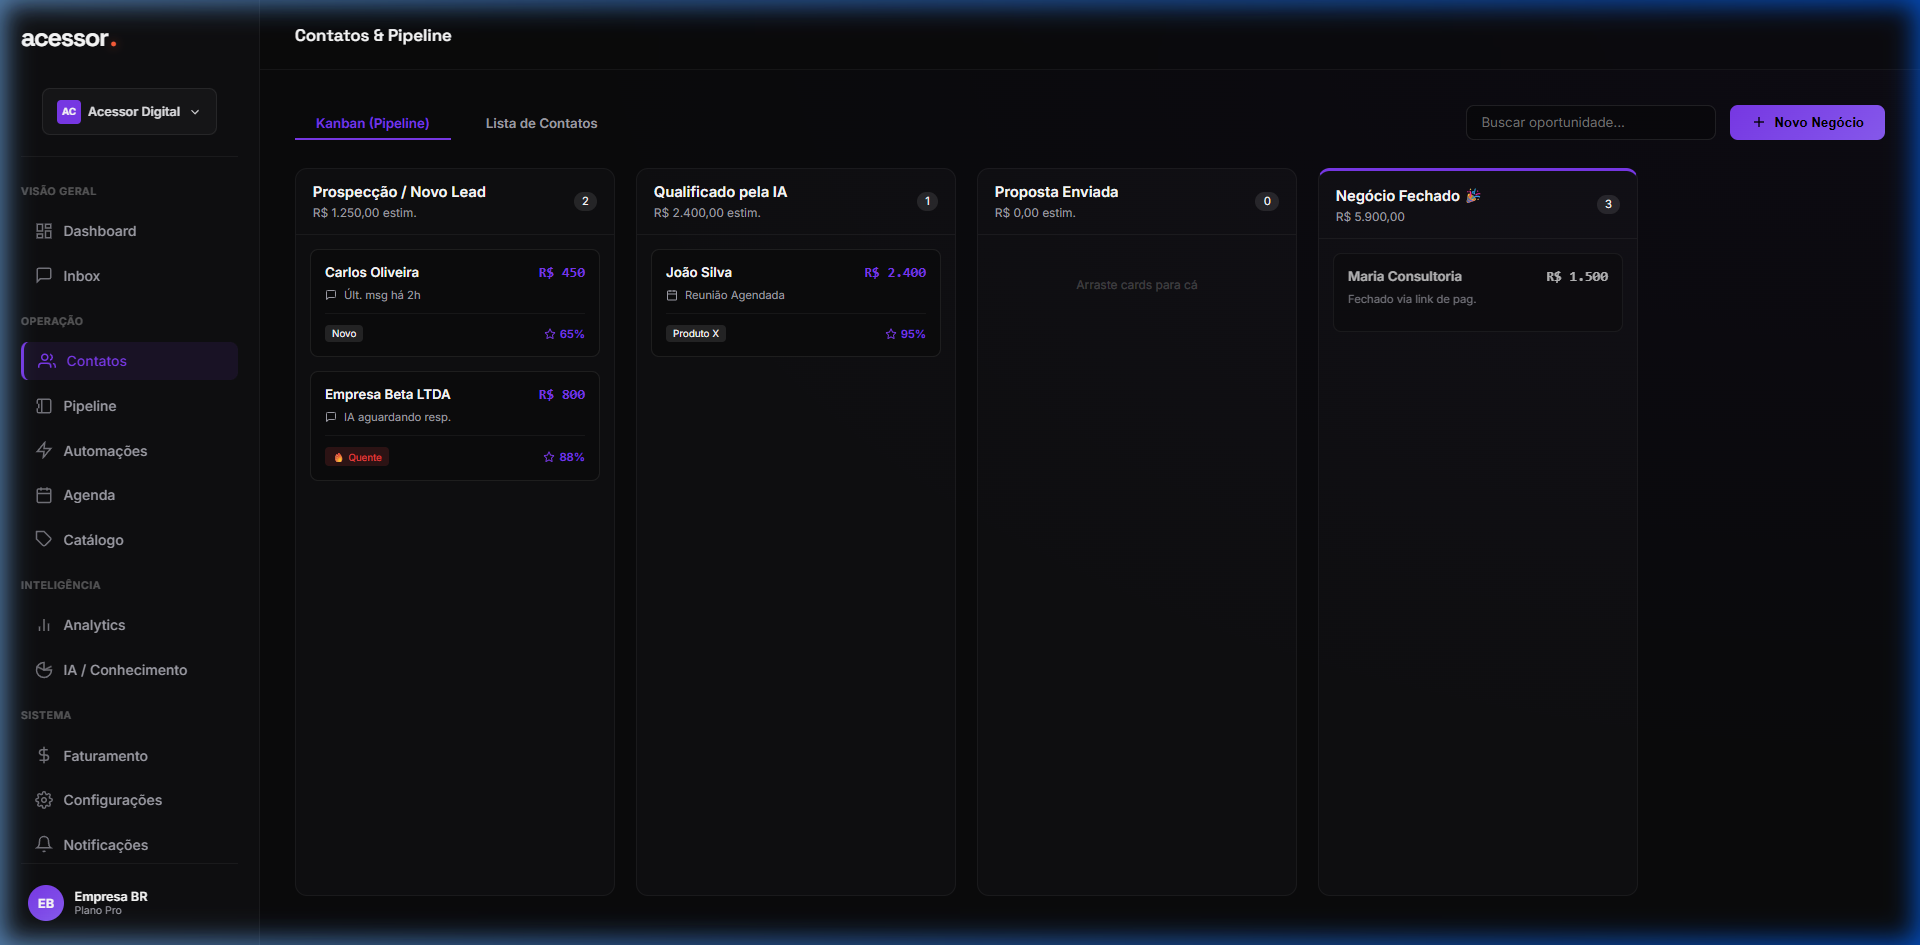Click star score icon on João Silva card
Viewport: 1920px width, 945px height.
tap(891, 334)
